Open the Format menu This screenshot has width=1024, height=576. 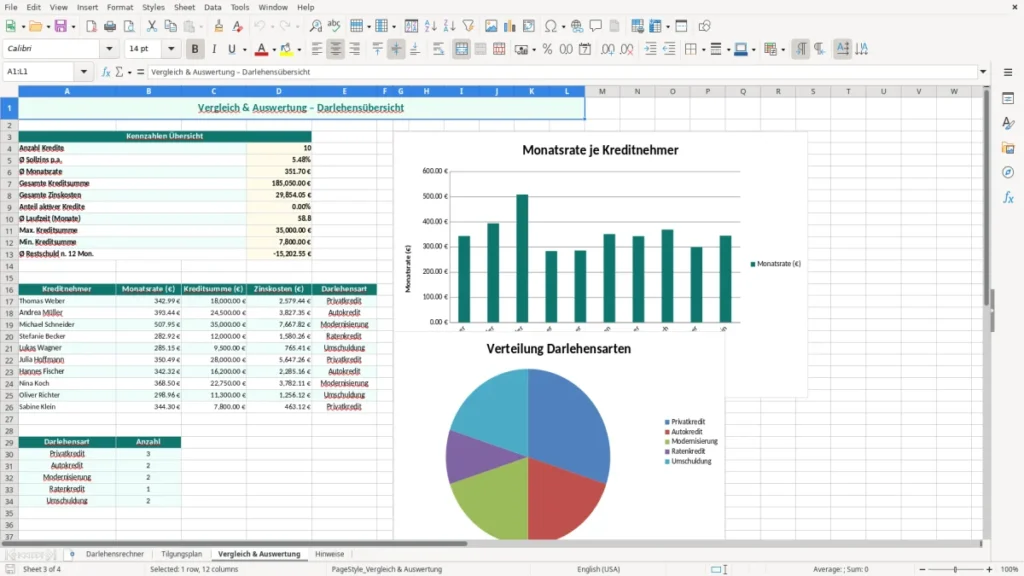pos(120,7)
